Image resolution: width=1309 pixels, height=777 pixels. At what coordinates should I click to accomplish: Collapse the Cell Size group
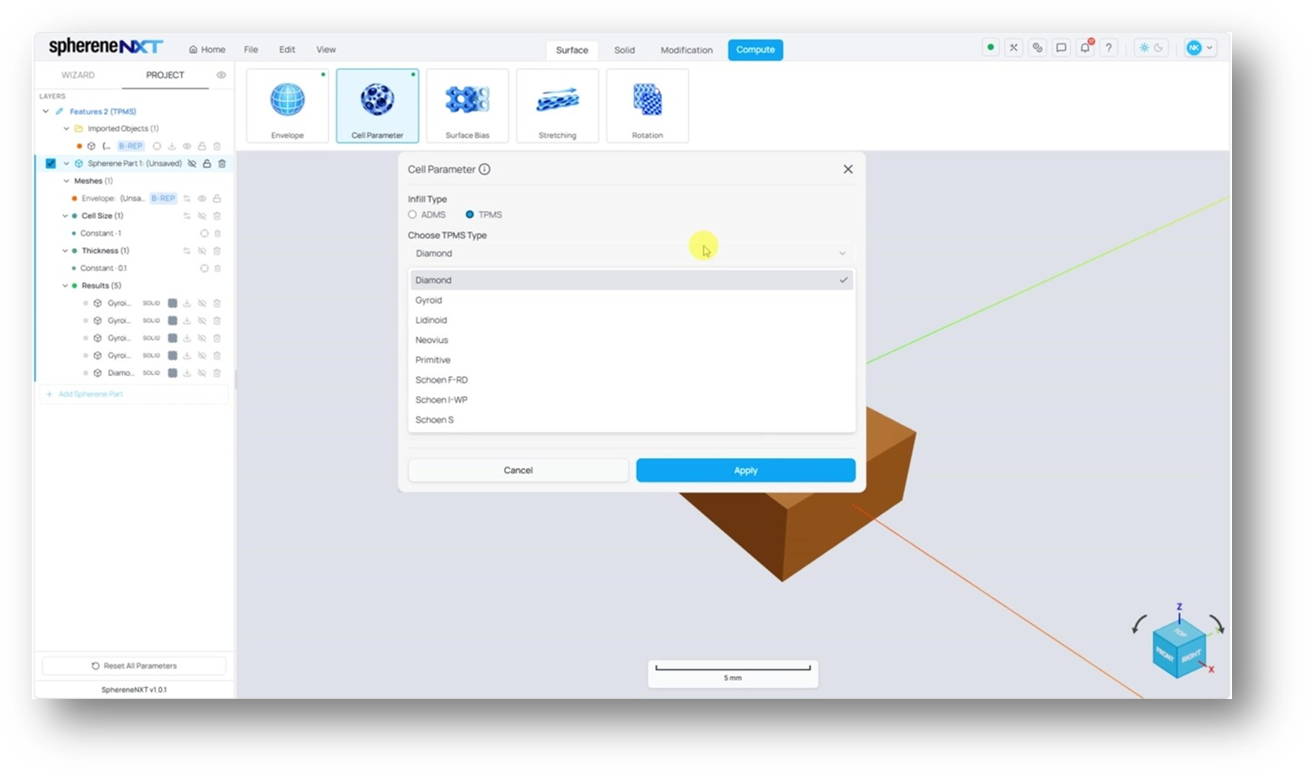coord(66,216)
